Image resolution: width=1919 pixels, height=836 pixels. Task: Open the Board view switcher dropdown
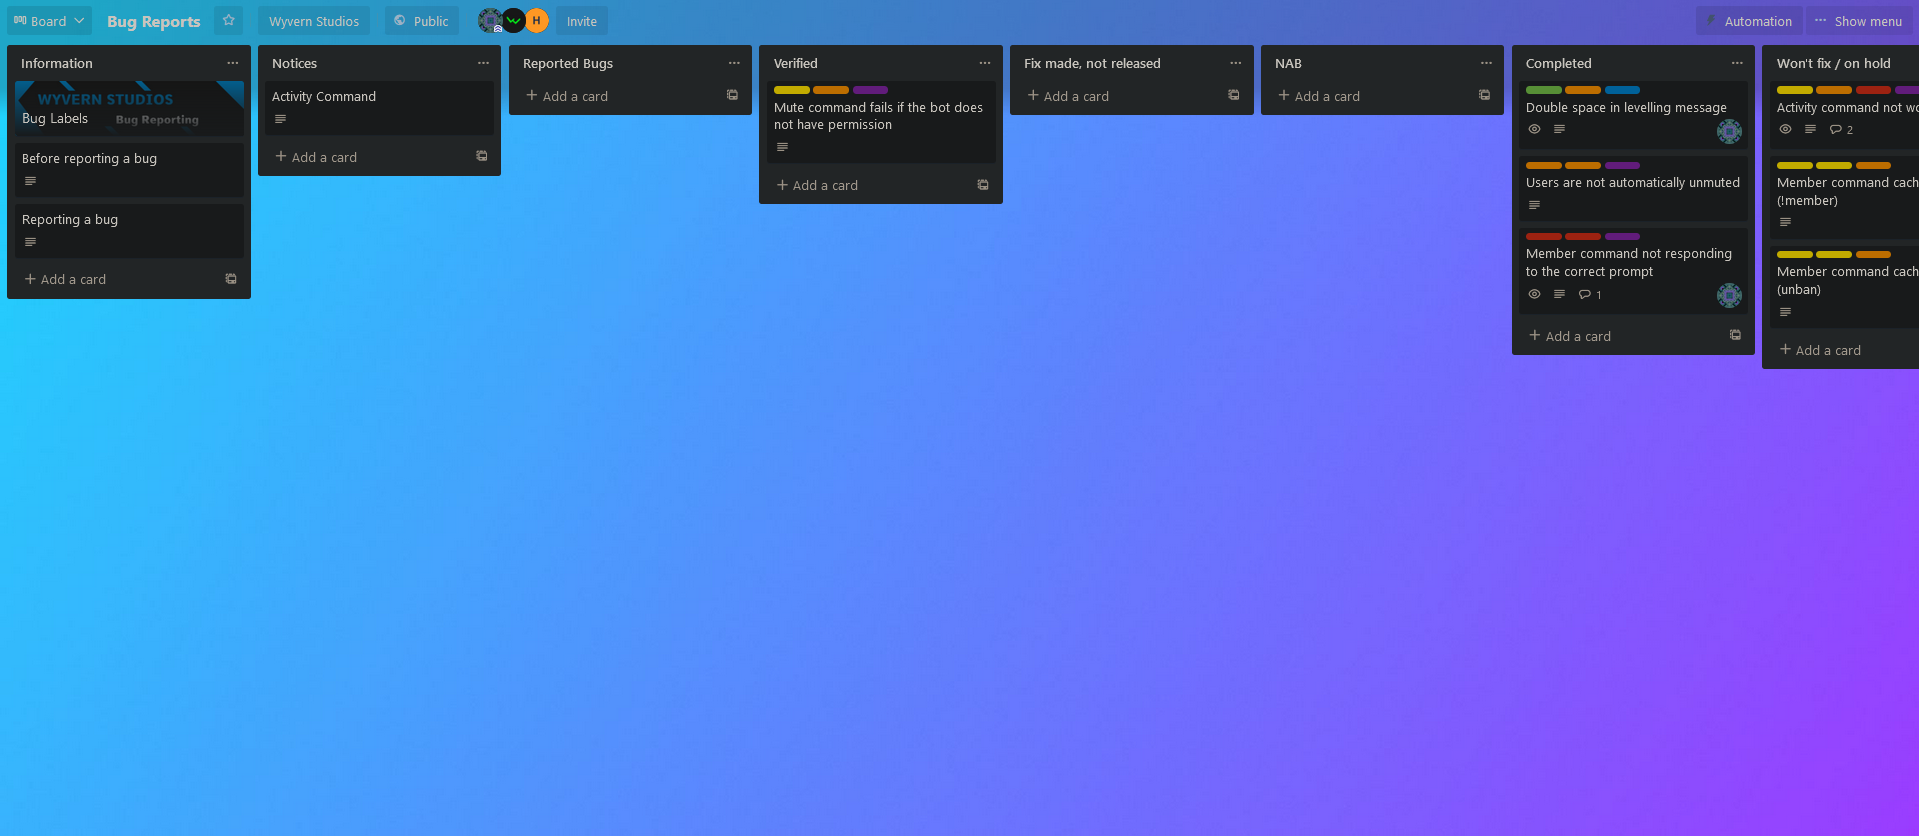coord(49,20)
